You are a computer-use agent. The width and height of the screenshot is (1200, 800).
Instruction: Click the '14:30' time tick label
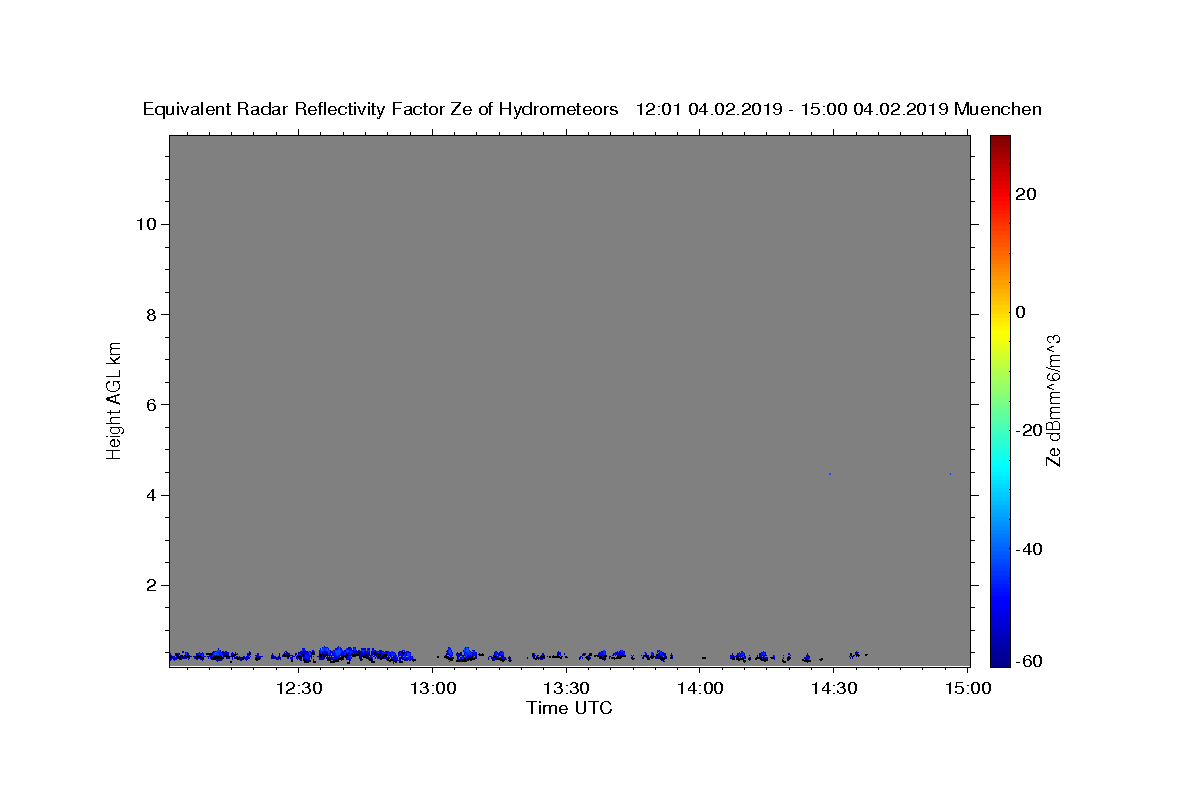pyautogui.click(x=834, y=688)
